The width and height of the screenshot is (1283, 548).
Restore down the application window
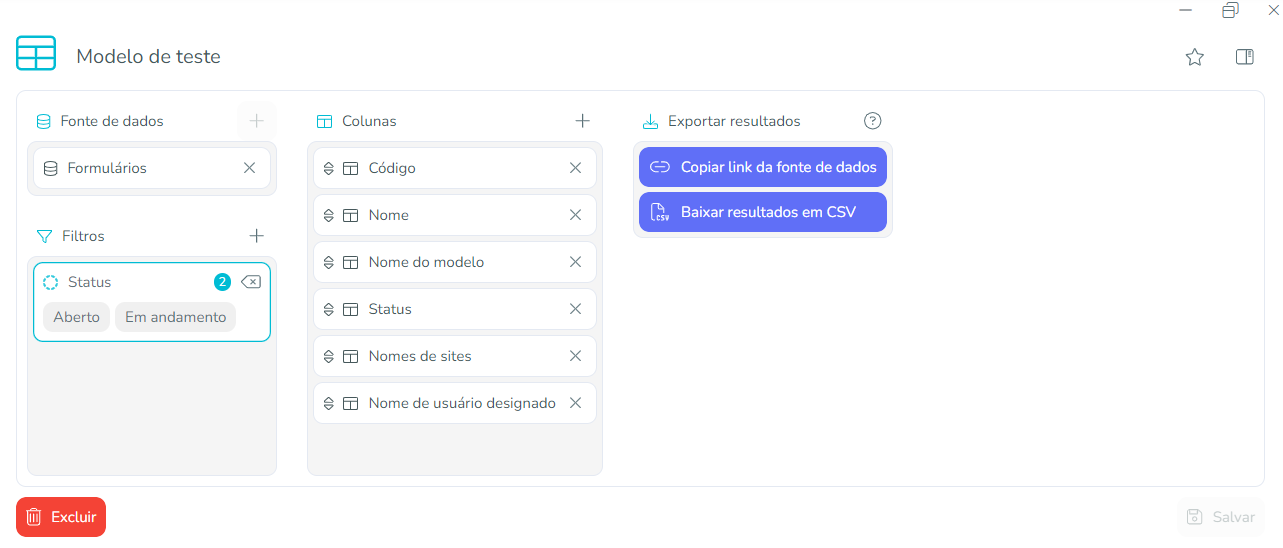click(x=1230, y=10)
